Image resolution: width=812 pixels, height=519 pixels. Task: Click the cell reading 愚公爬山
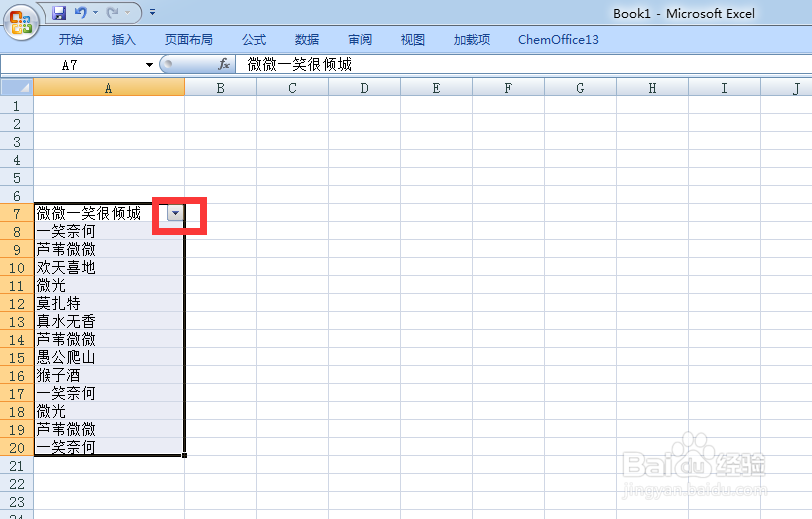[109, 357]
